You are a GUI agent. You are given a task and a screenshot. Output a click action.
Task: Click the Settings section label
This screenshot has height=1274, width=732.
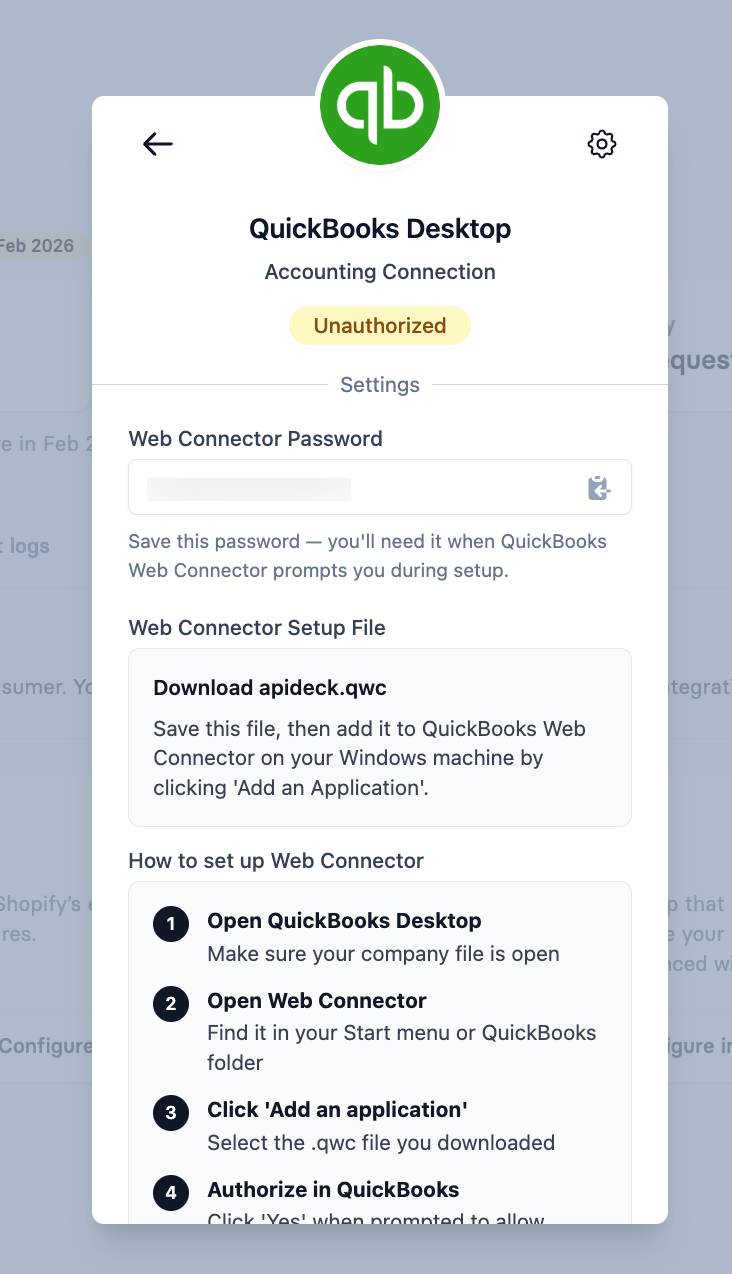[x=380, y=385]
